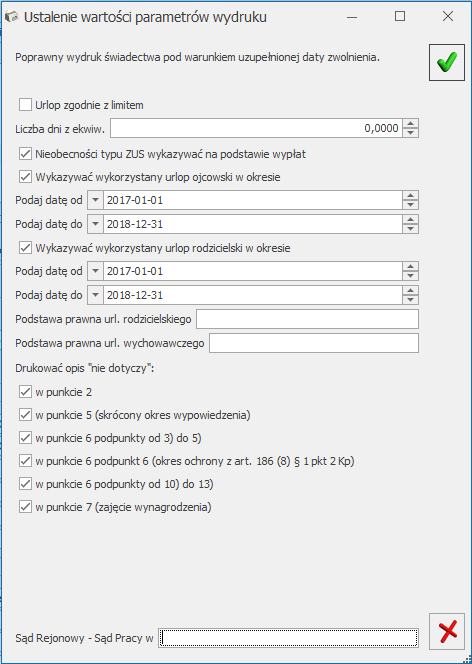Focus the Sąd Rejonowy - Sąd Pracy field
Image resolution: width=472 pixels, height=664 pixels.
[289, 638]
